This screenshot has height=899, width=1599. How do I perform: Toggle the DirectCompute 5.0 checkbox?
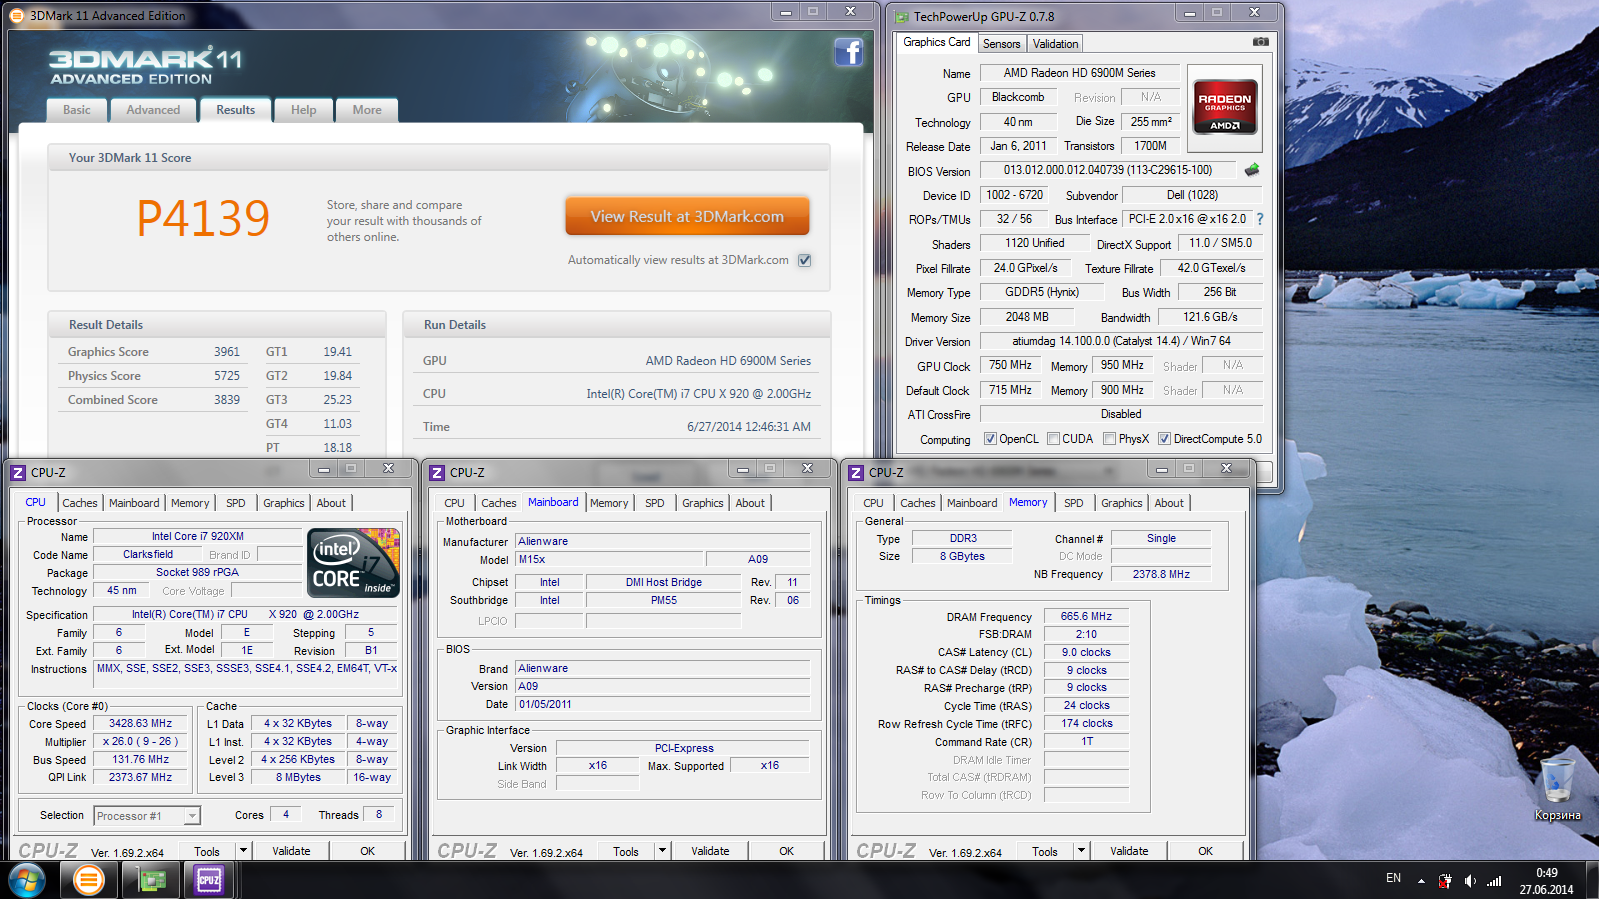pyautogui.click(x=1164, y=438)
